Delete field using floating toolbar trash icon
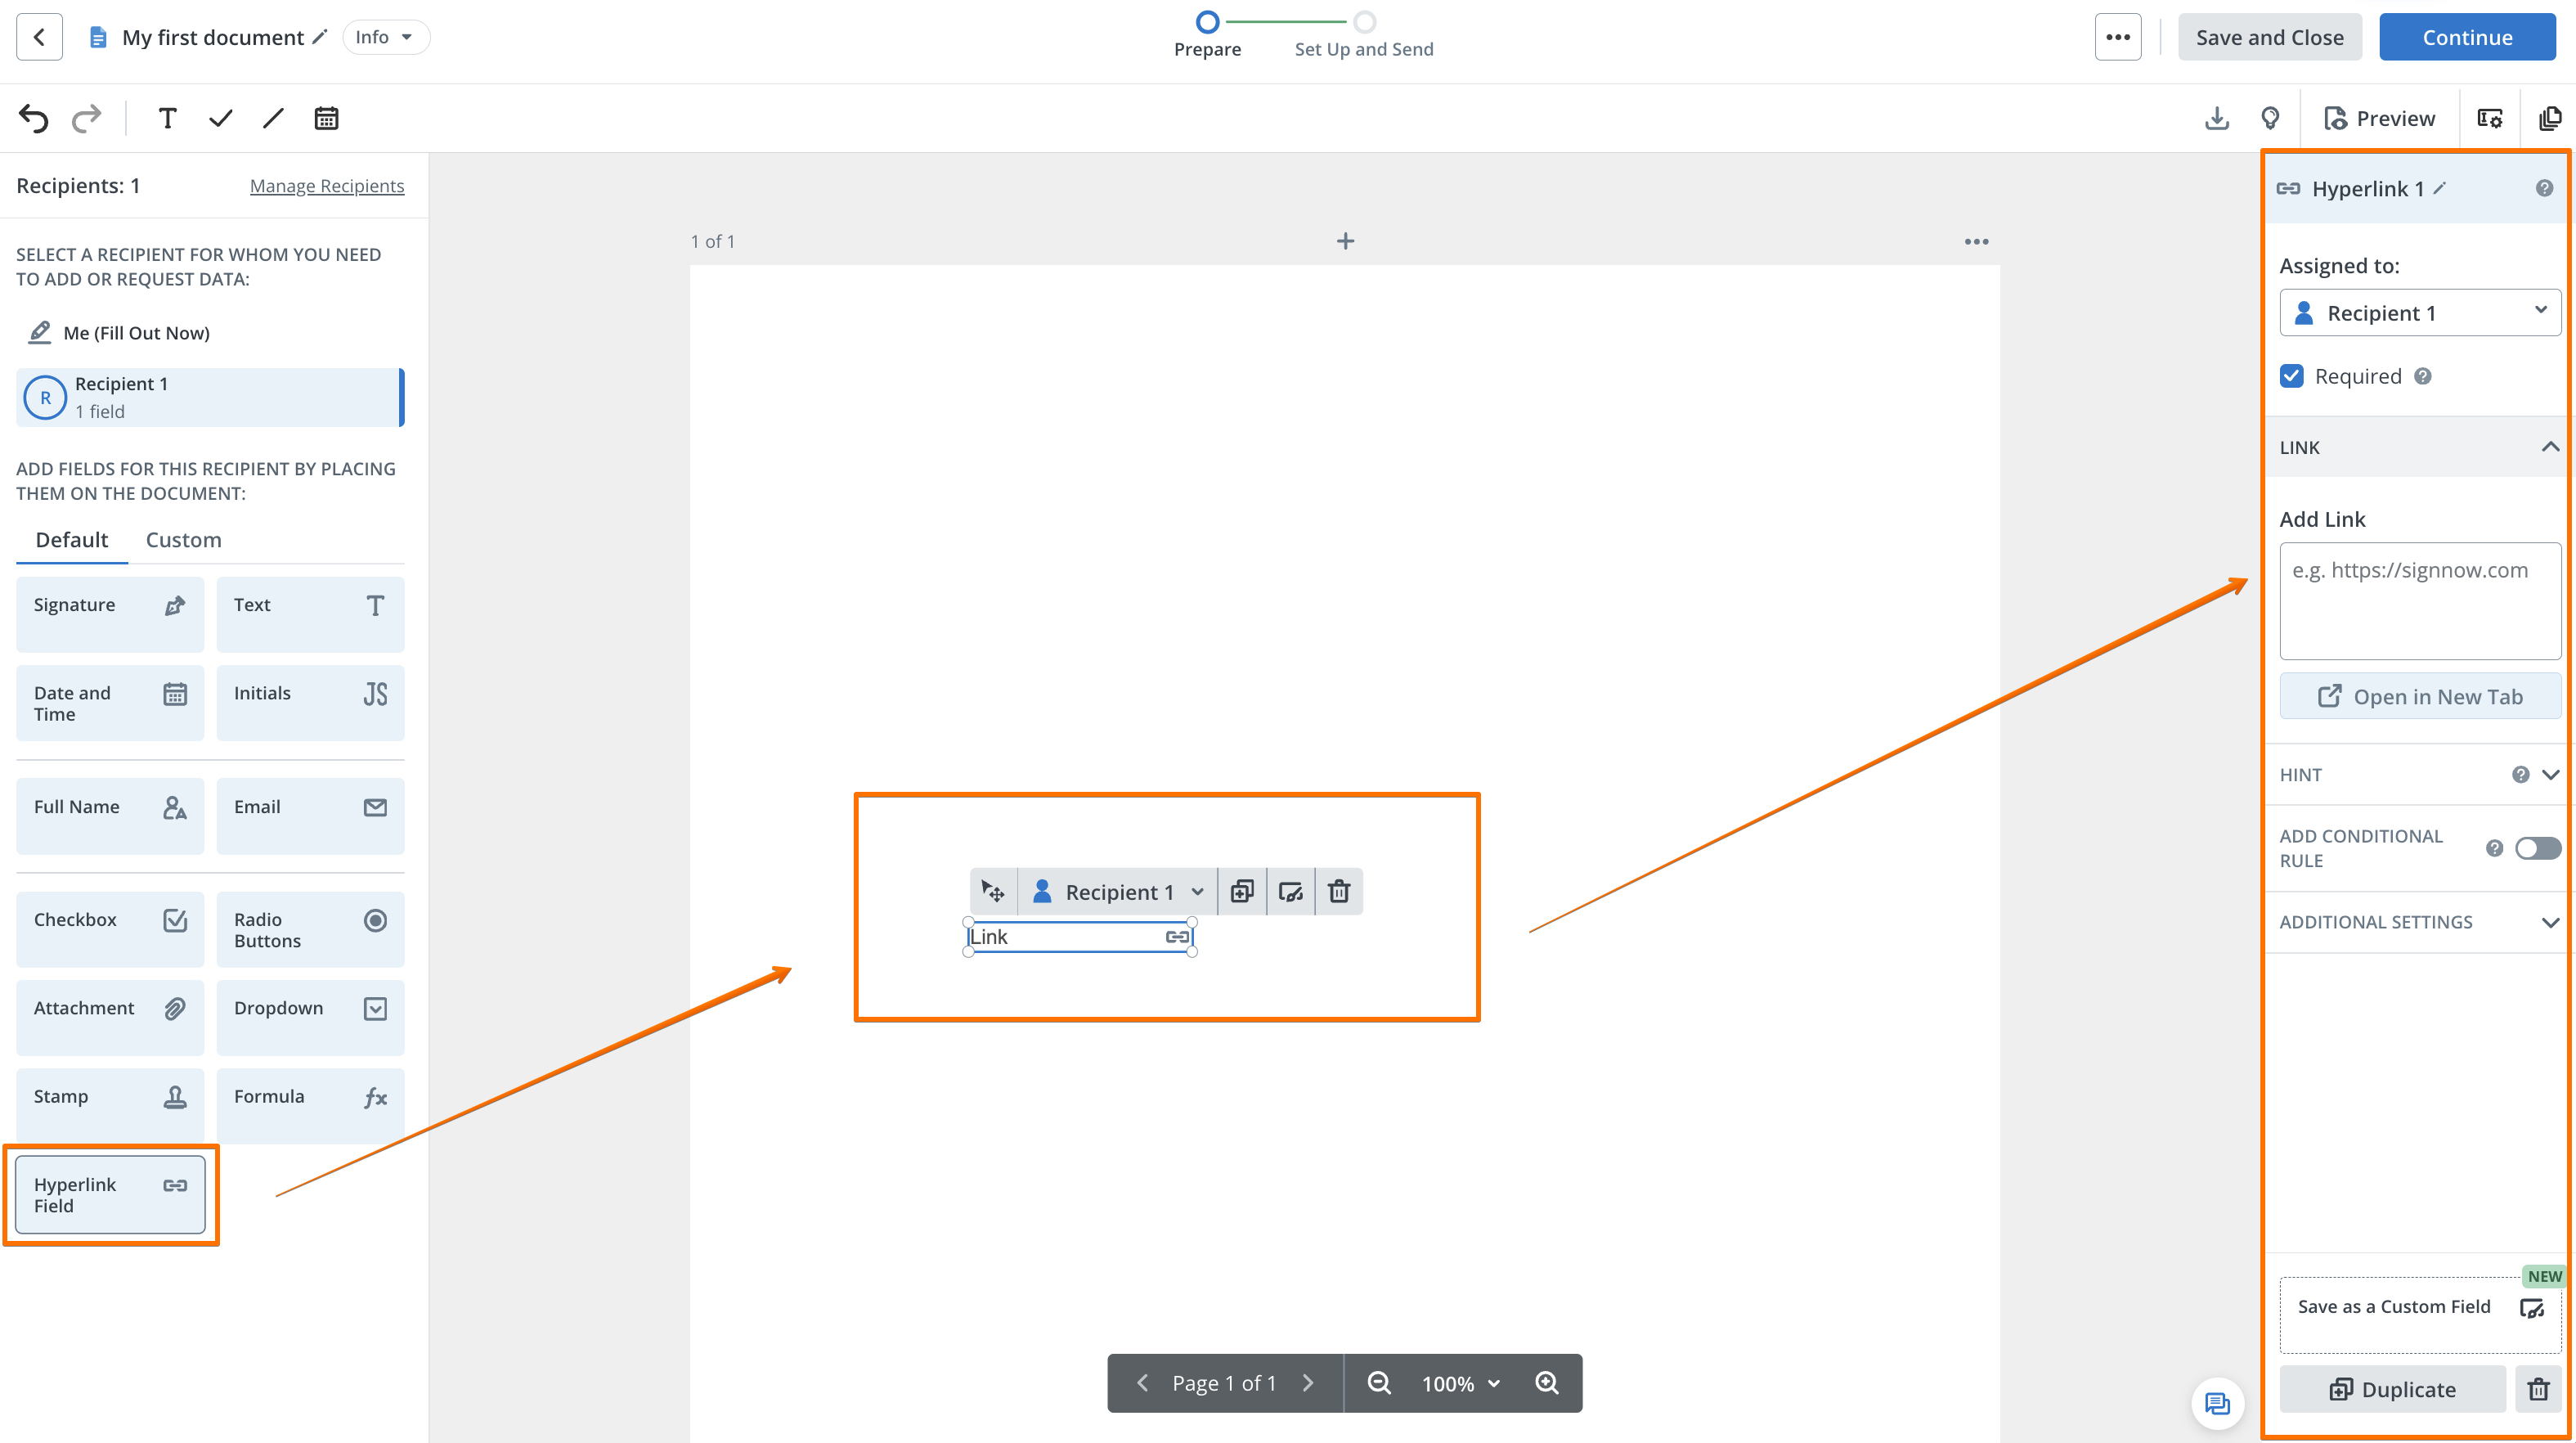 [x=1338, y=891]
